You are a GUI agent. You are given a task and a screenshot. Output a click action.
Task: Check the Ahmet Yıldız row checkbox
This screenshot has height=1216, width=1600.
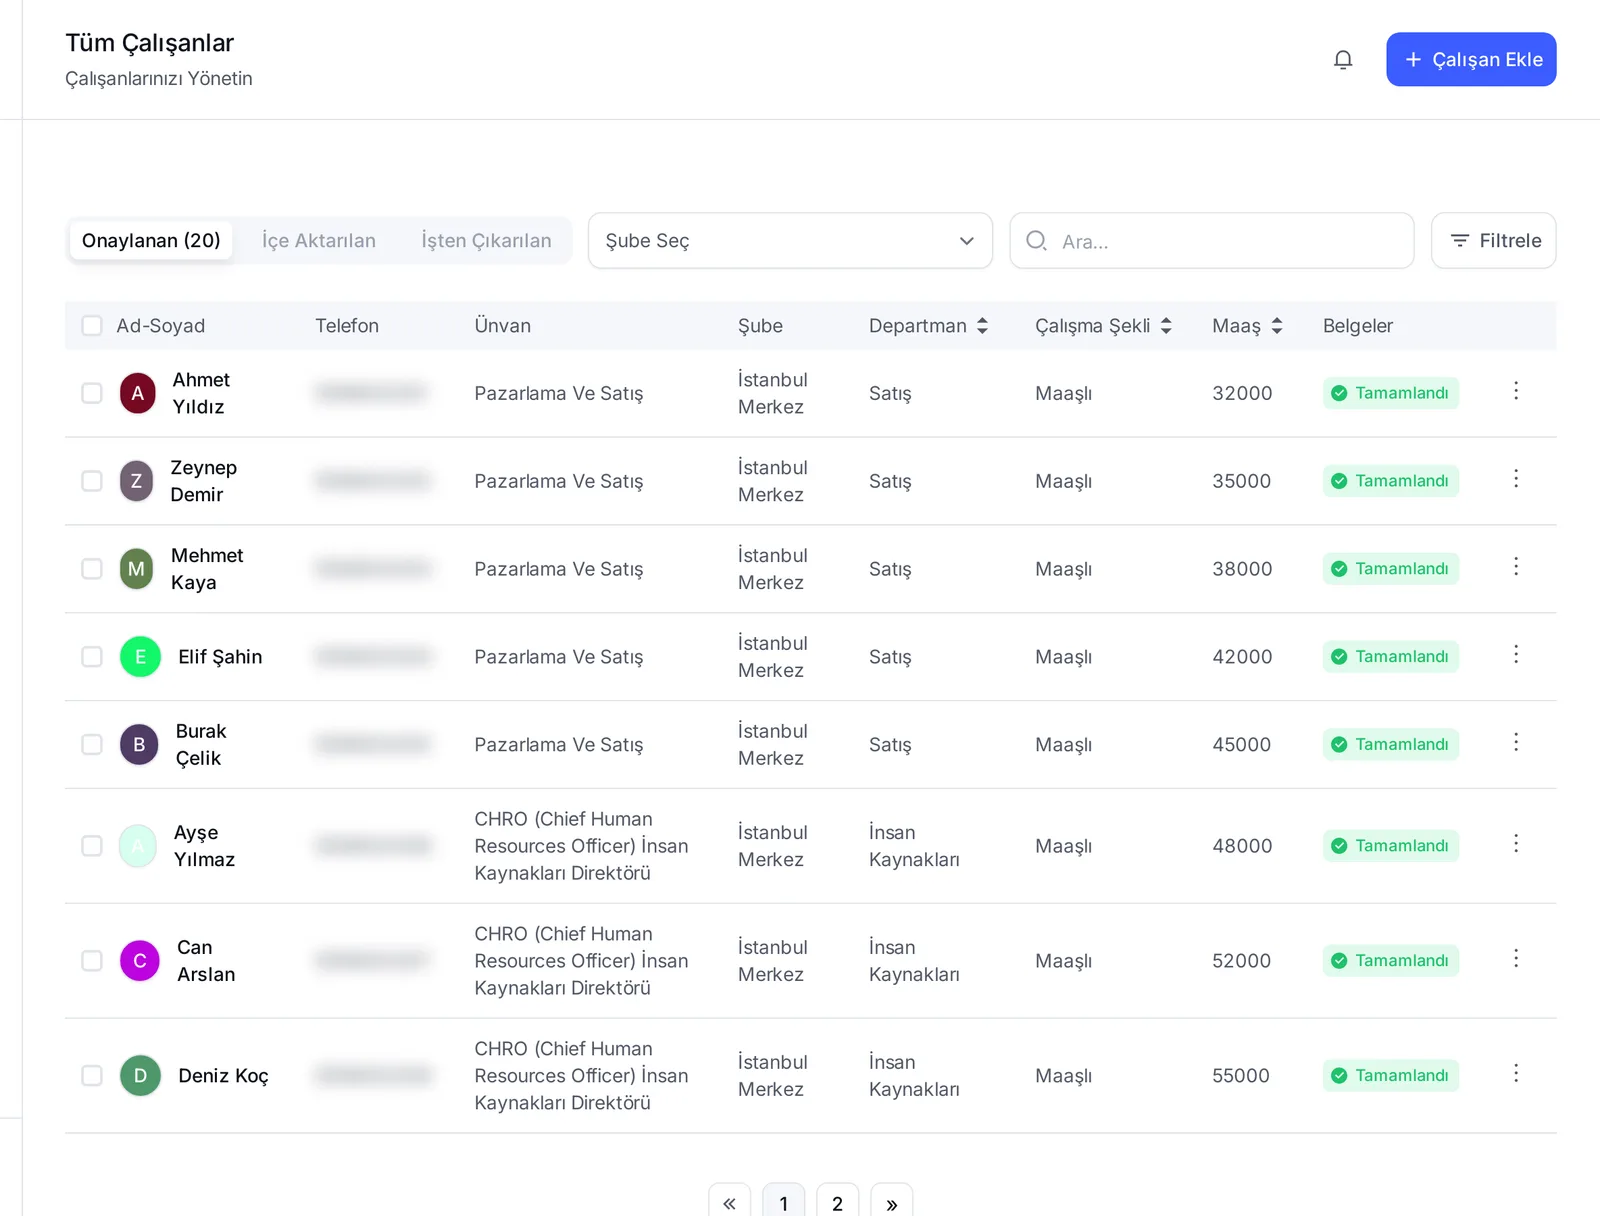click(92, 393)
